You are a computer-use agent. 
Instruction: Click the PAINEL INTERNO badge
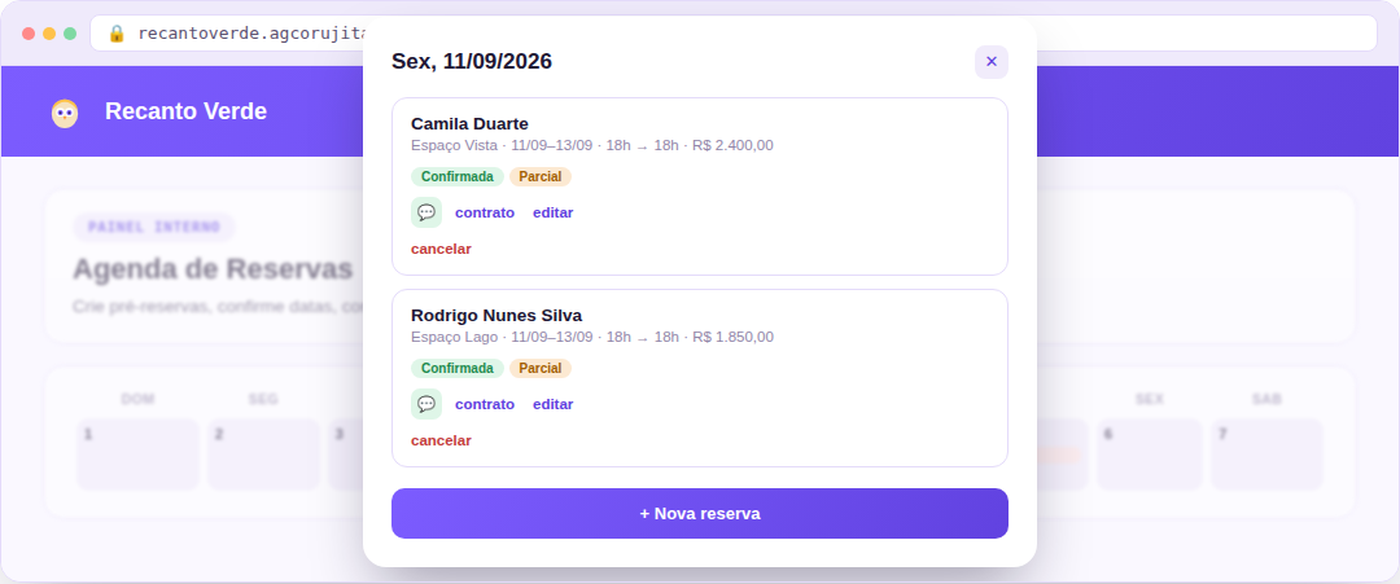(154, 227)
